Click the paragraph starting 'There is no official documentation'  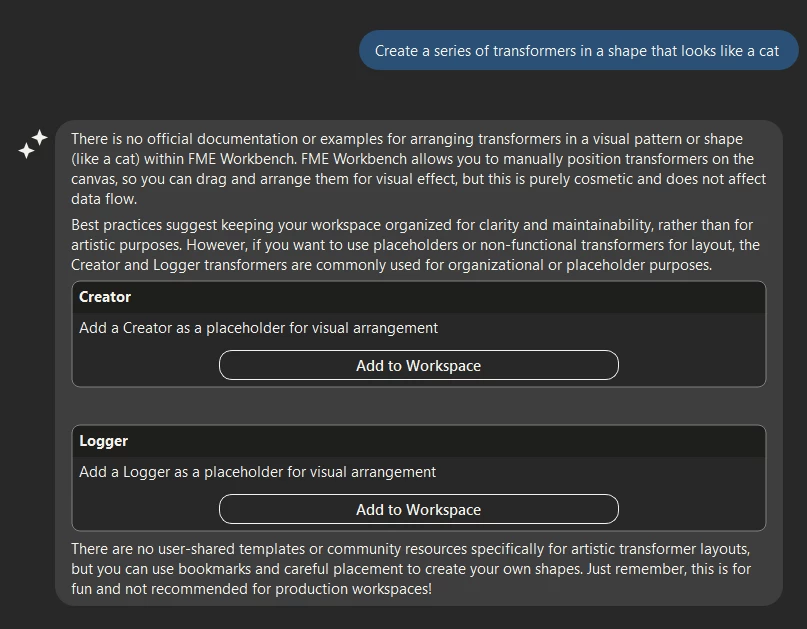[418, 169]
